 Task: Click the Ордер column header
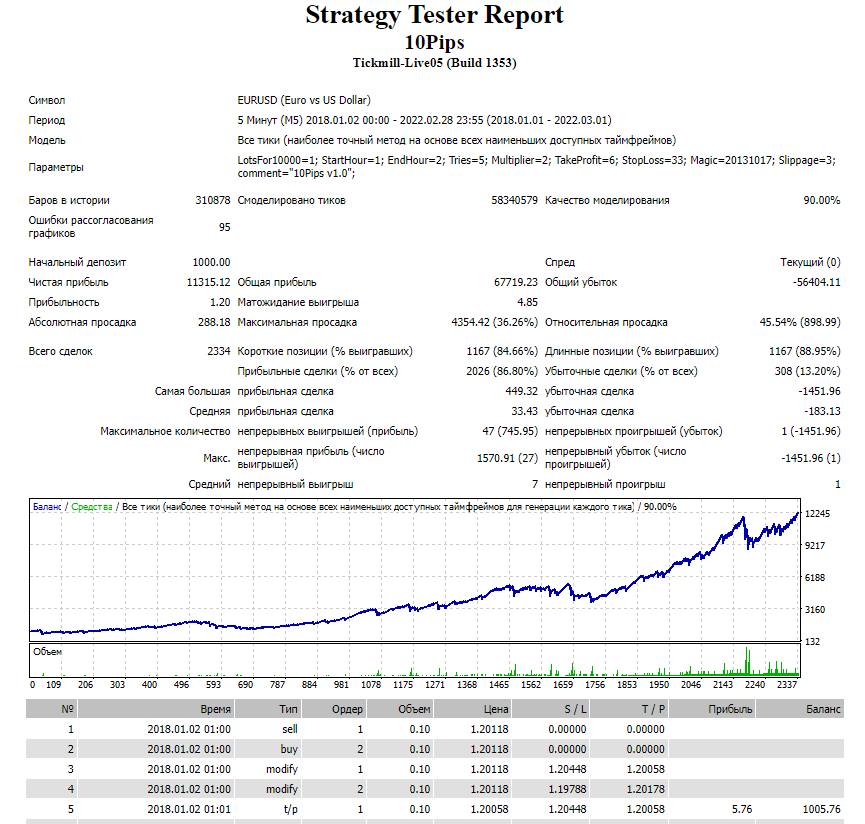pos(347,709)
